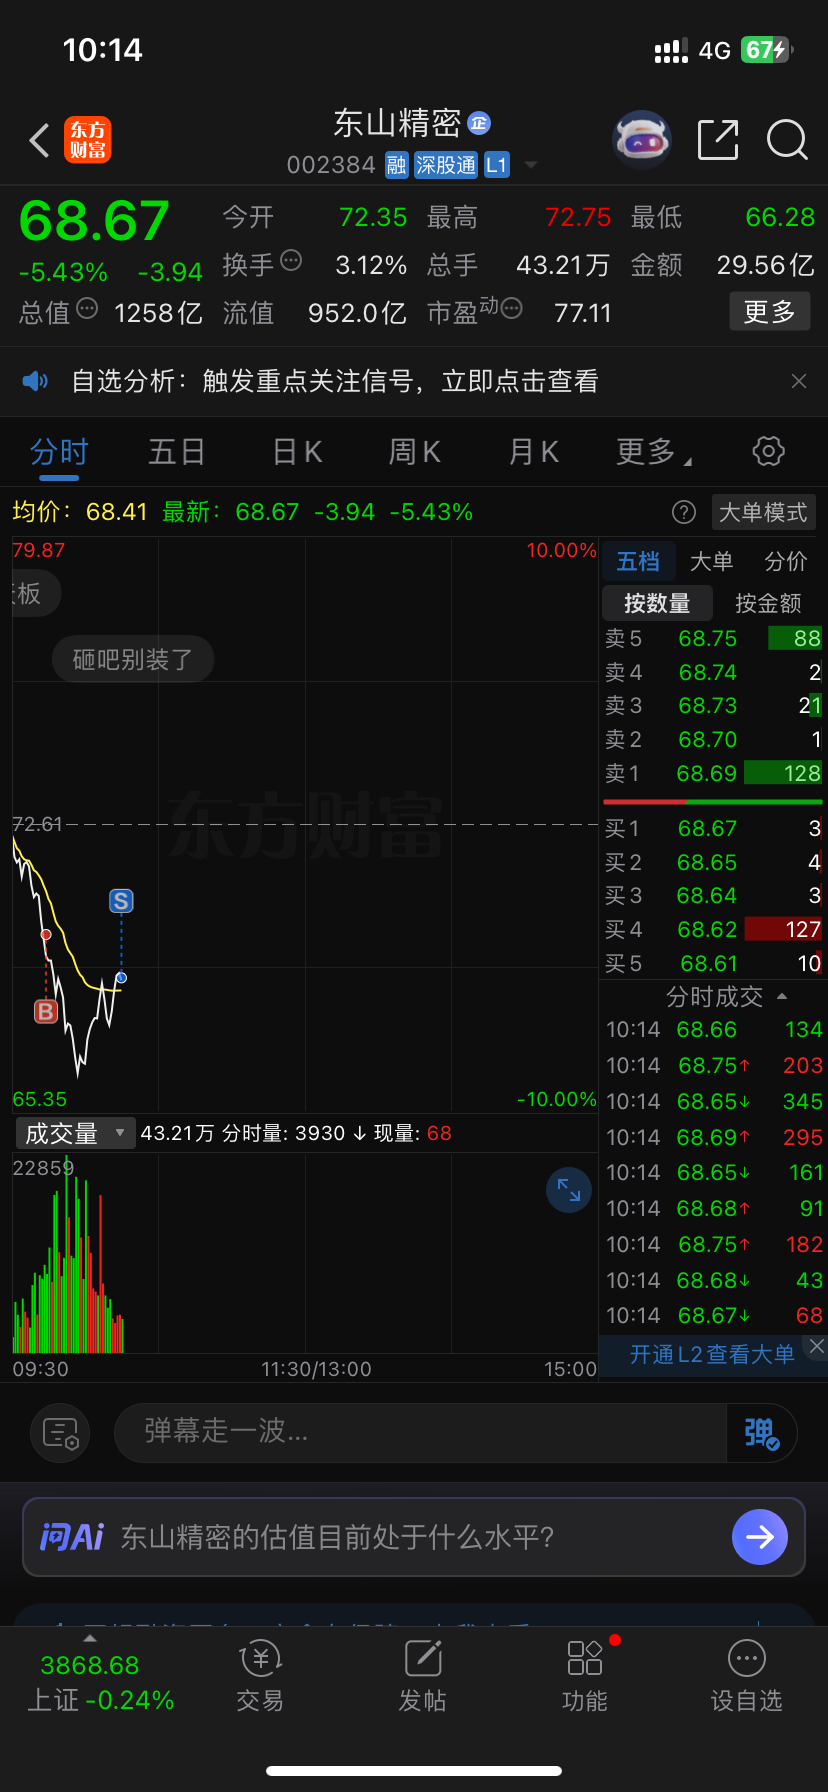Open the 功能 functions icon
The image size is (828, 1792).
point(585,1677)
